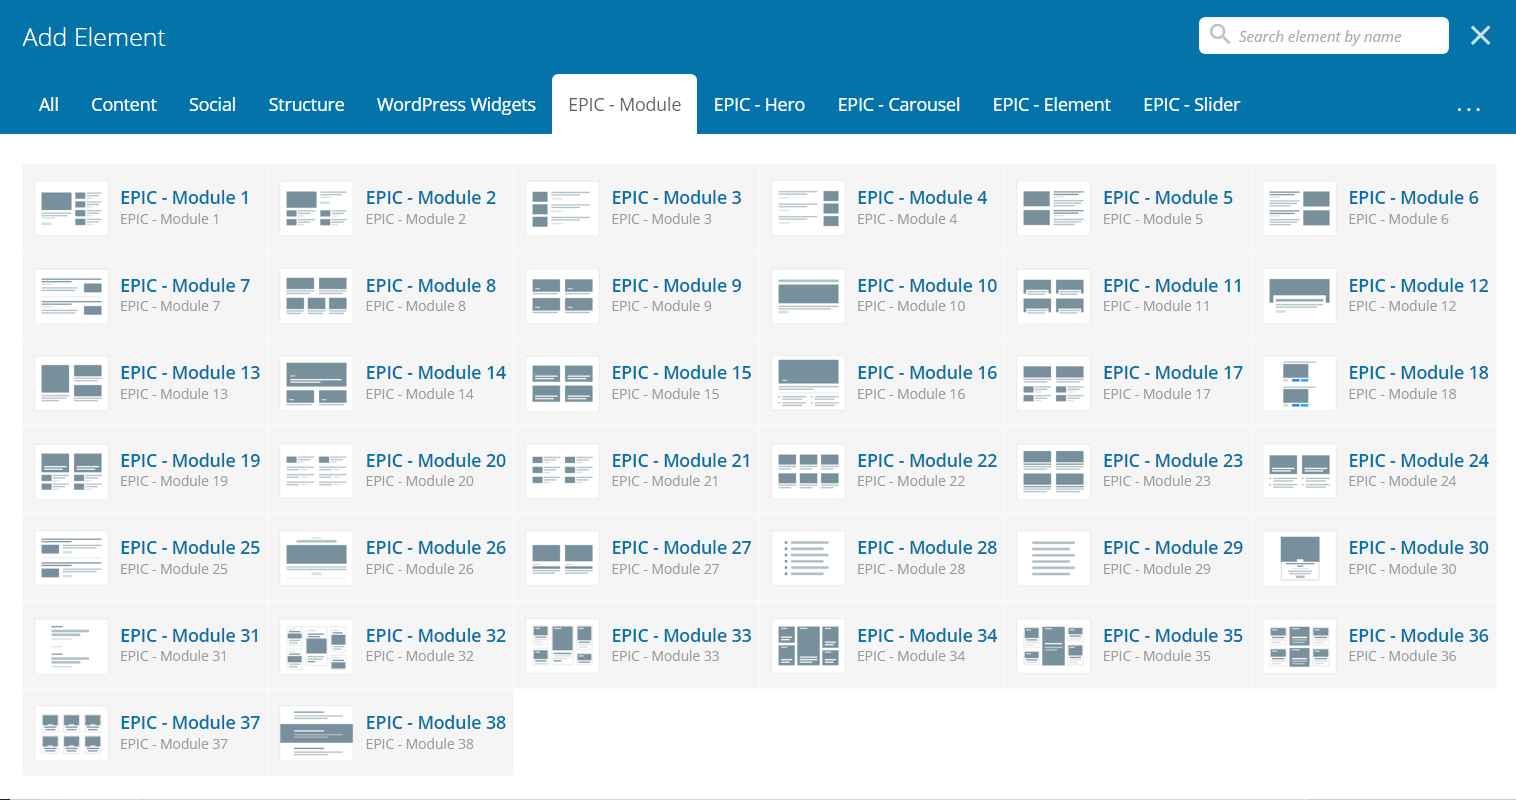The image size is (1516, 800).
Task: Switch to the EPIC - Hero tab
Action: tap(759, 105)
